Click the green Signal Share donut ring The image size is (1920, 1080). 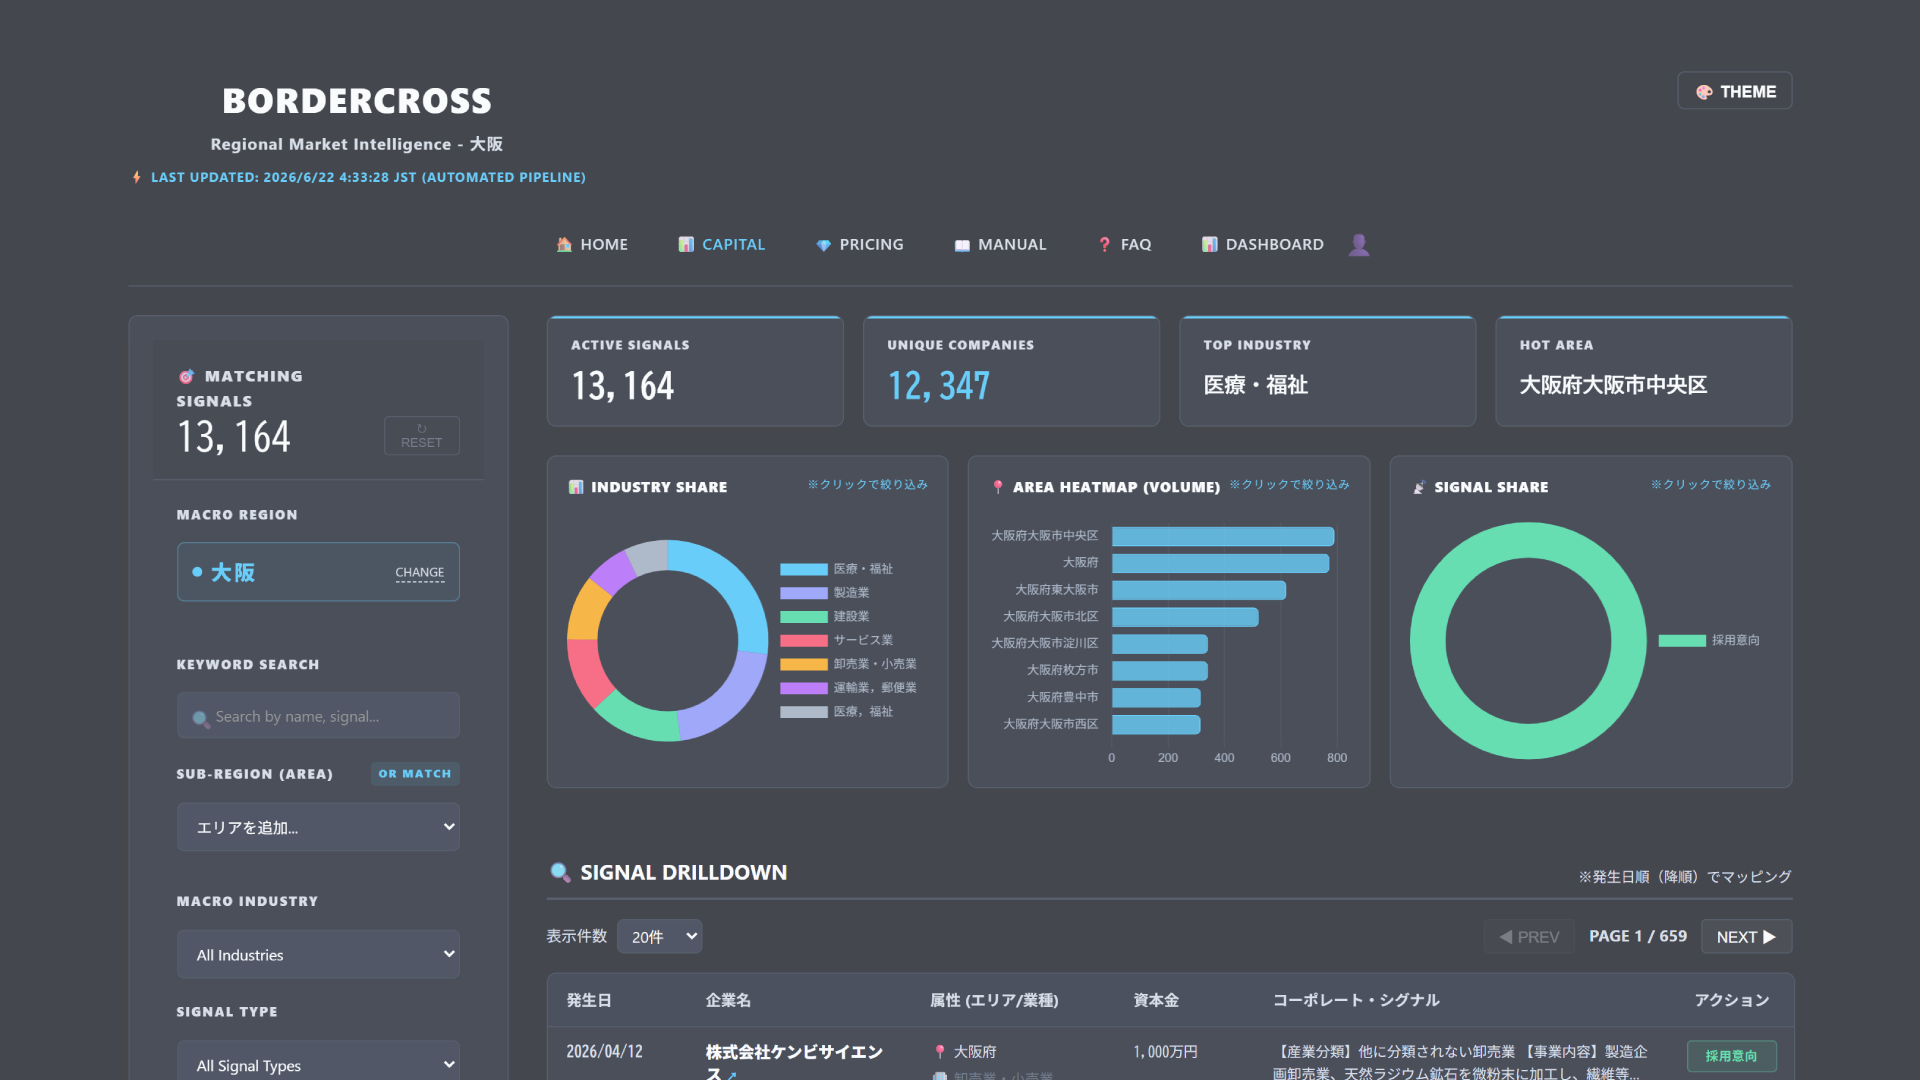(x=1430, y=641)
